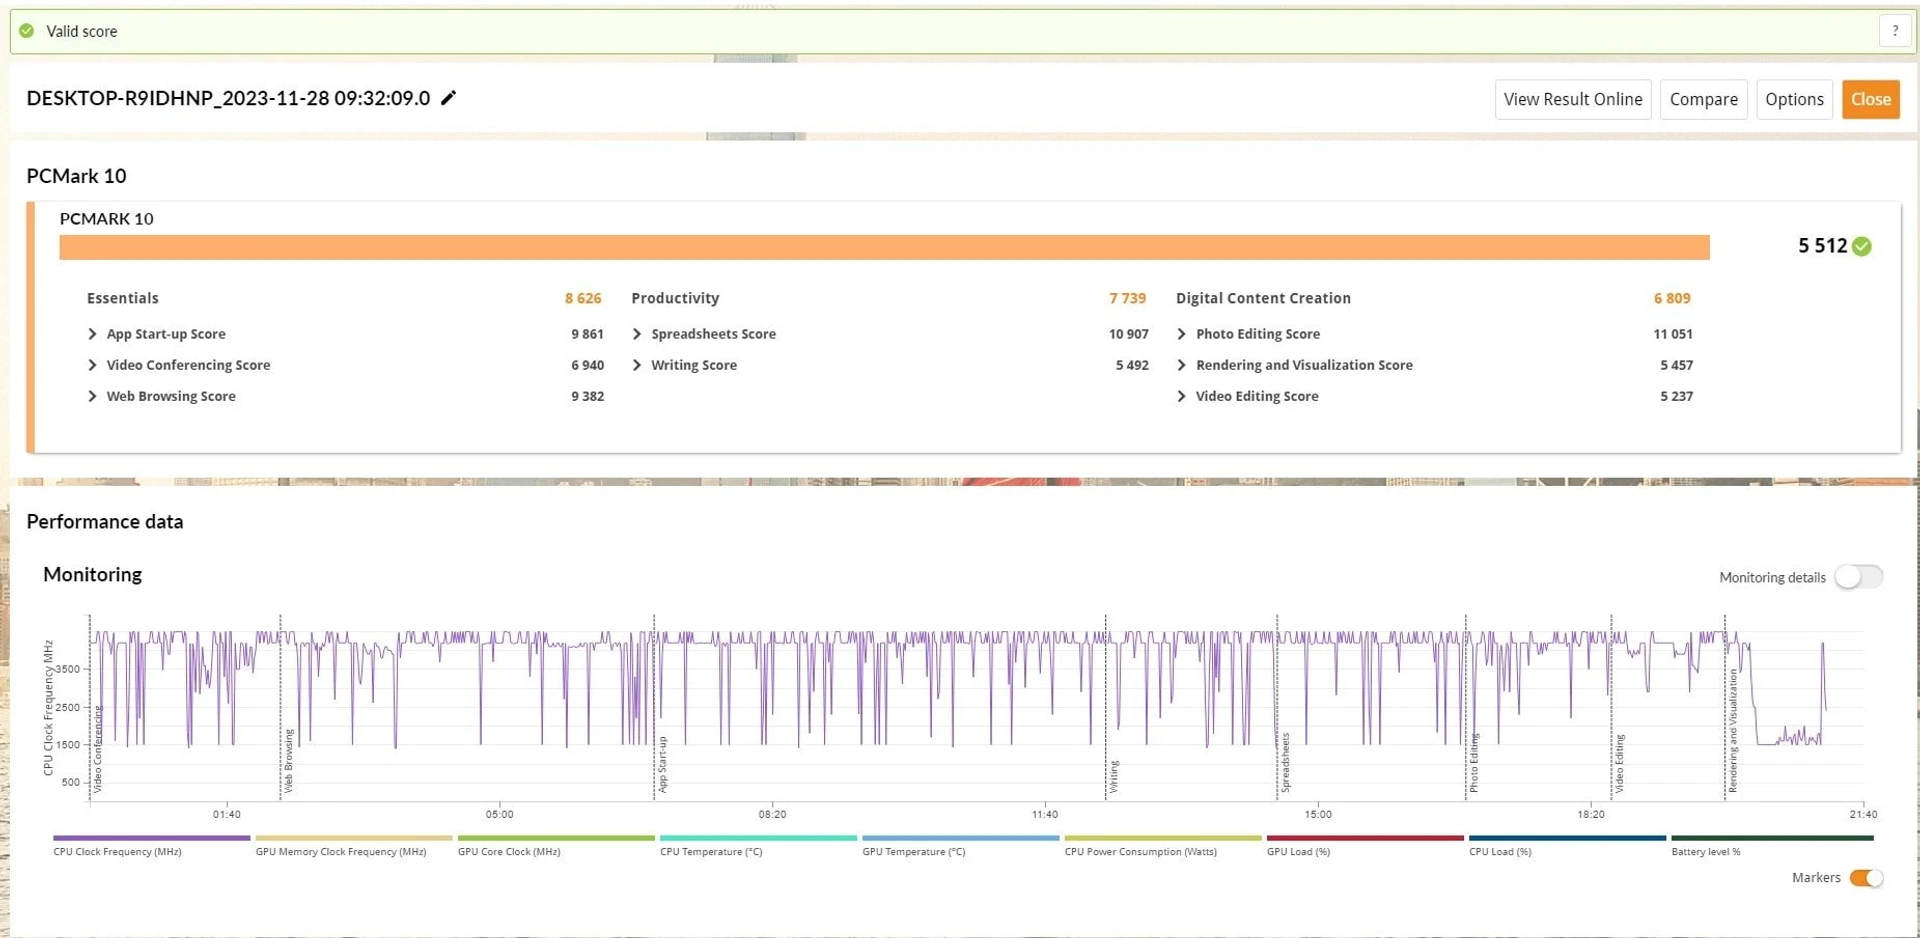The image size is (1920, 938).
Task: Select CPU Temperature legend swatch
Action: (x=758, y=838)
